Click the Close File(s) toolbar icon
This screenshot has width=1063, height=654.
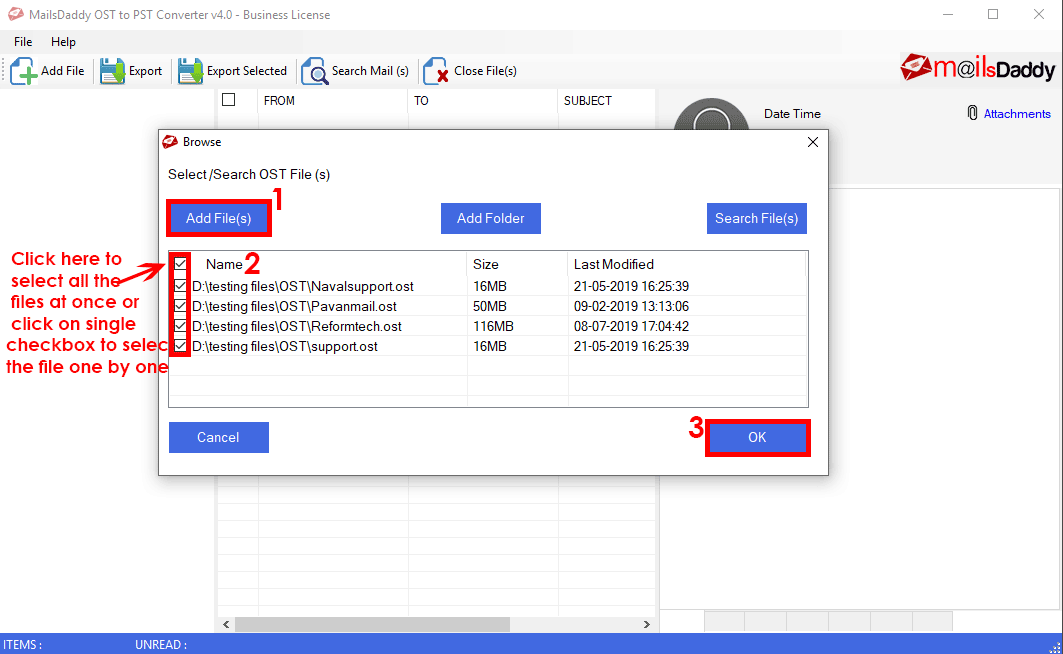pyautogui.click(x=436, y=72)
